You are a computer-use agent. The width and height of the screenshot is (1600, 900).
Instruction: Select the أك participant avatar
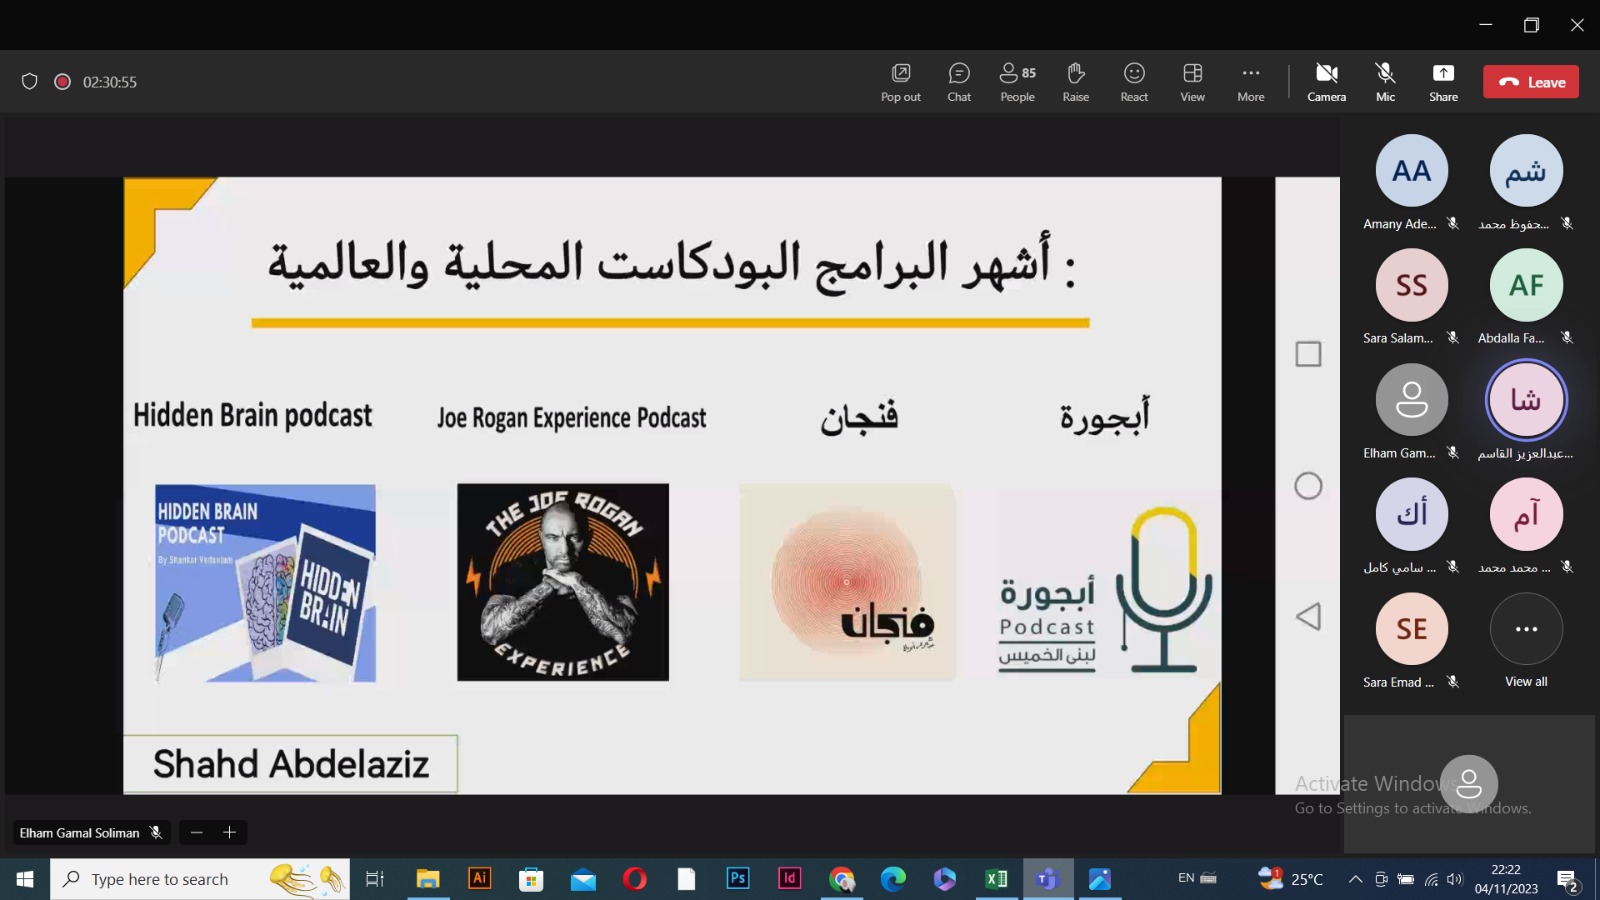click(1411, 514)
